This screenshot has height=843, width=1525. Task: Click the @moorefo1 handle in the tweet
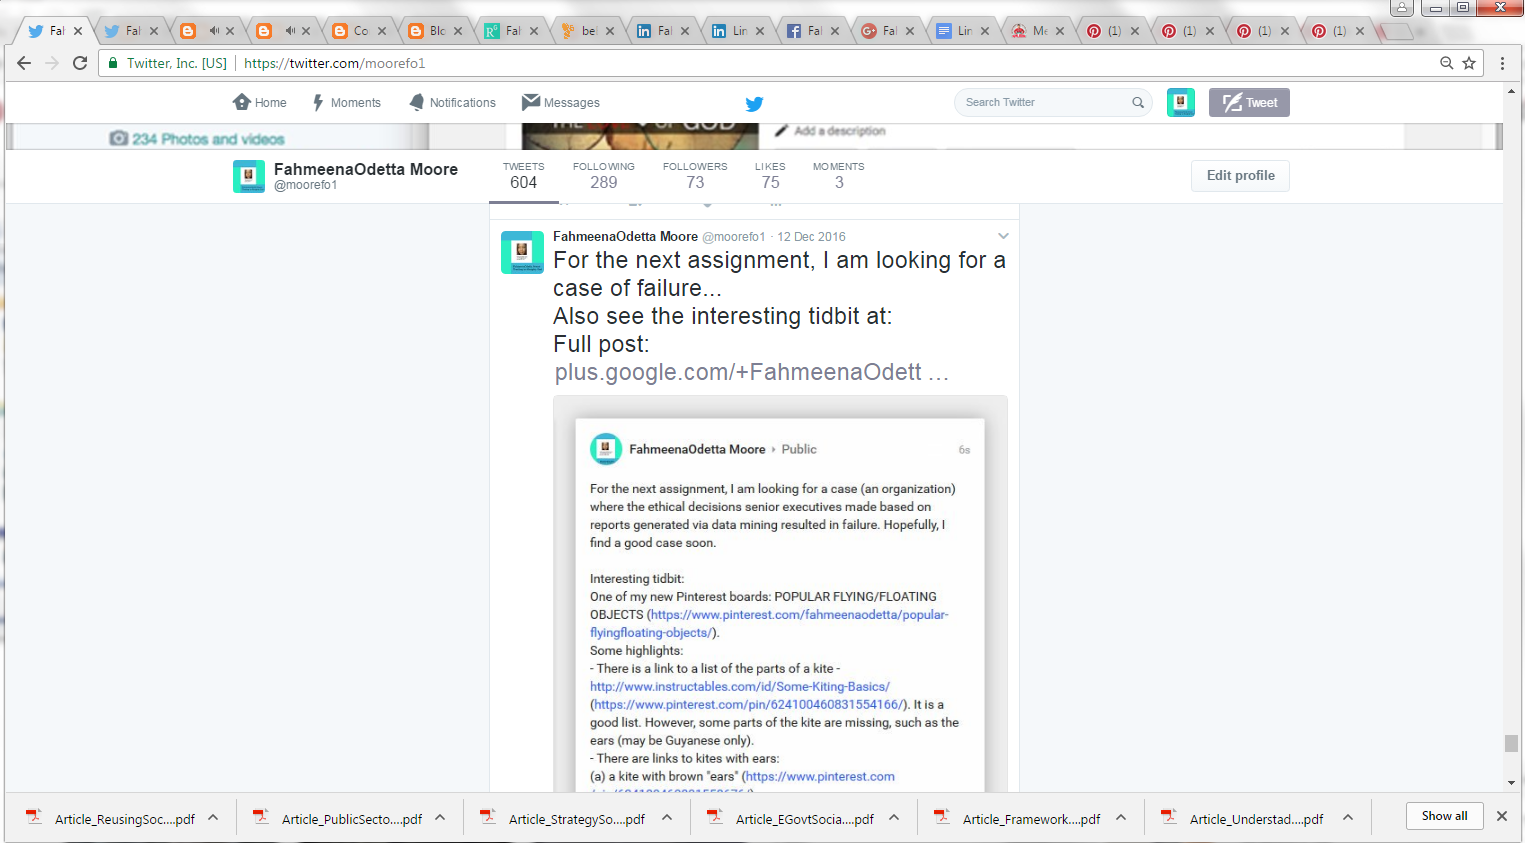click(733, 237)
